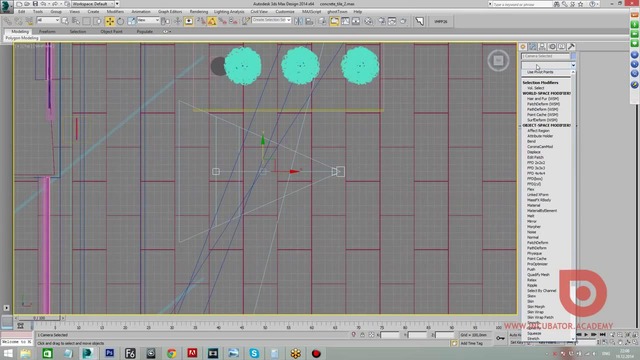640x360 pixels.
Task: Click the Rendered Frame Window icon
Action: (x=392, y=21)
